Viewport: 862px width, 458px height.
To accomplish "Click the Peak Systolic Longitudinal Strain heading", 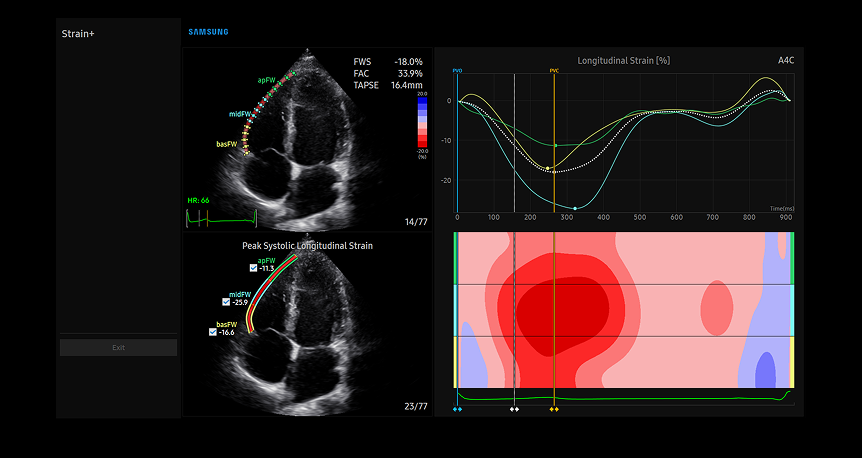I will coord(307,246).
